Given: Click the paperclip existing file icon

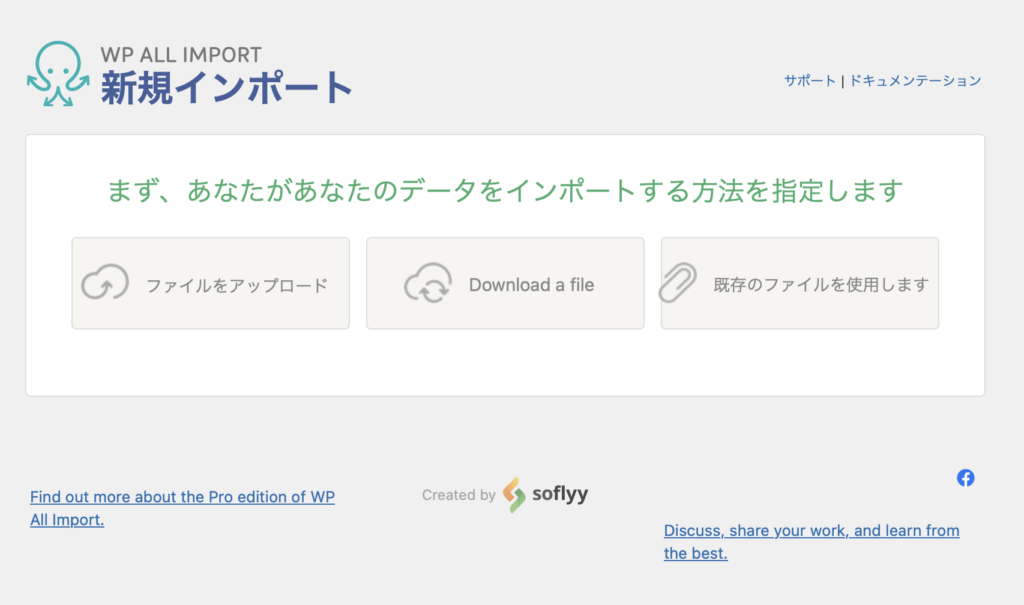Looking at the screenshot, I should pos(677,284).
